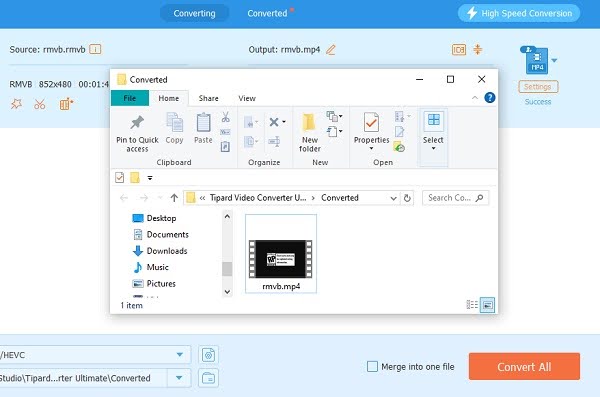Click the scissors cut icon in Tipard

(x=40, y=104)
